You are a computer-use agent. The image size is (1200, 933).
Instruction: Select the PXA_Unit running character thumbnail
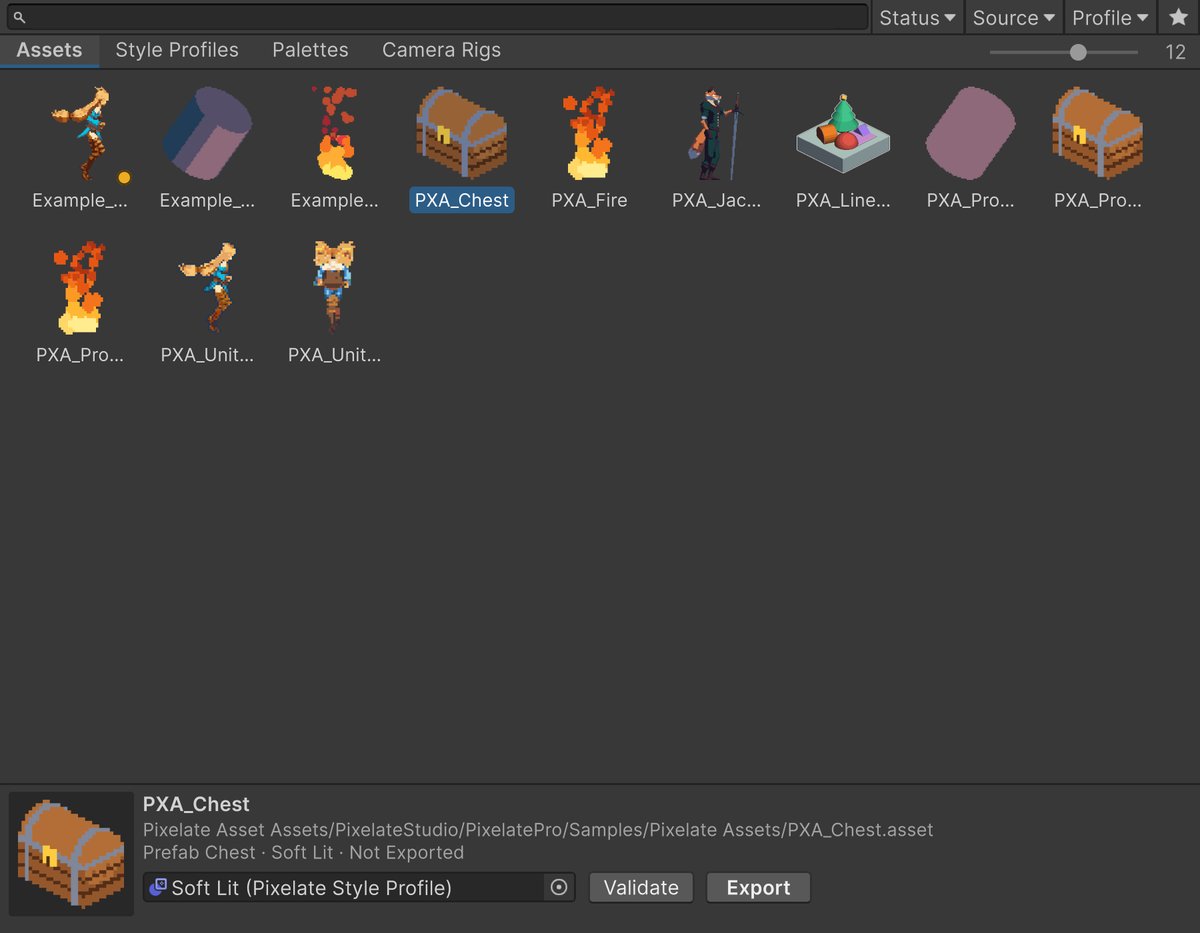(208, 288)
